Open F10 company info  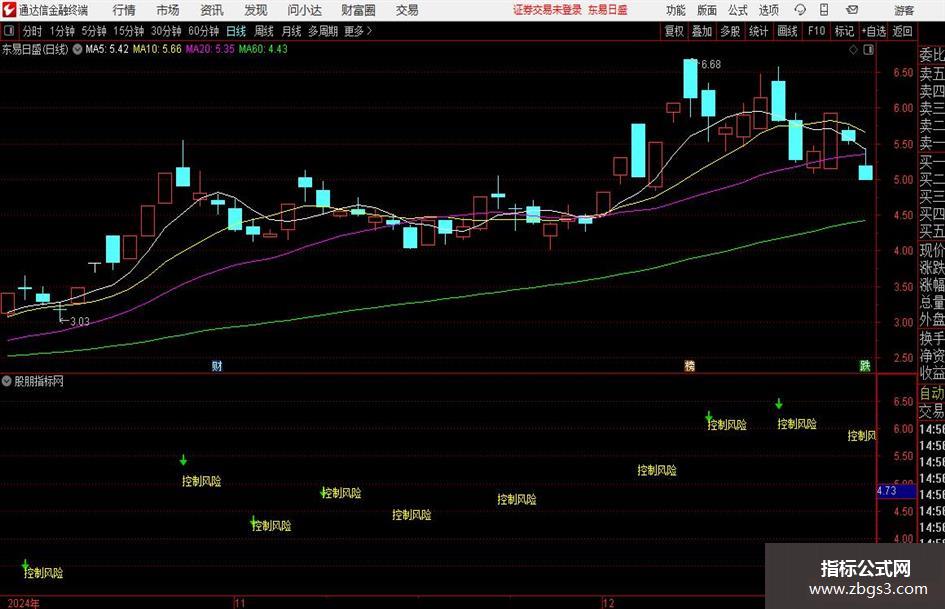click(817, 31)
